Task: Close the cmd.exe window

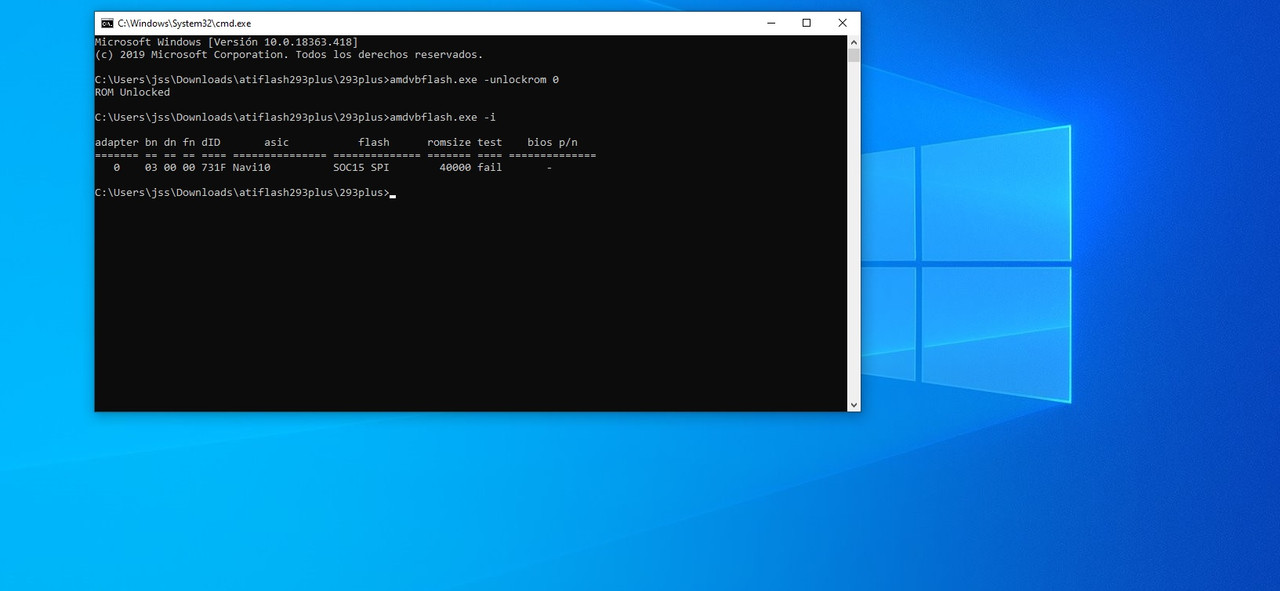Action: pyautogui.click(x=842, y=23)
